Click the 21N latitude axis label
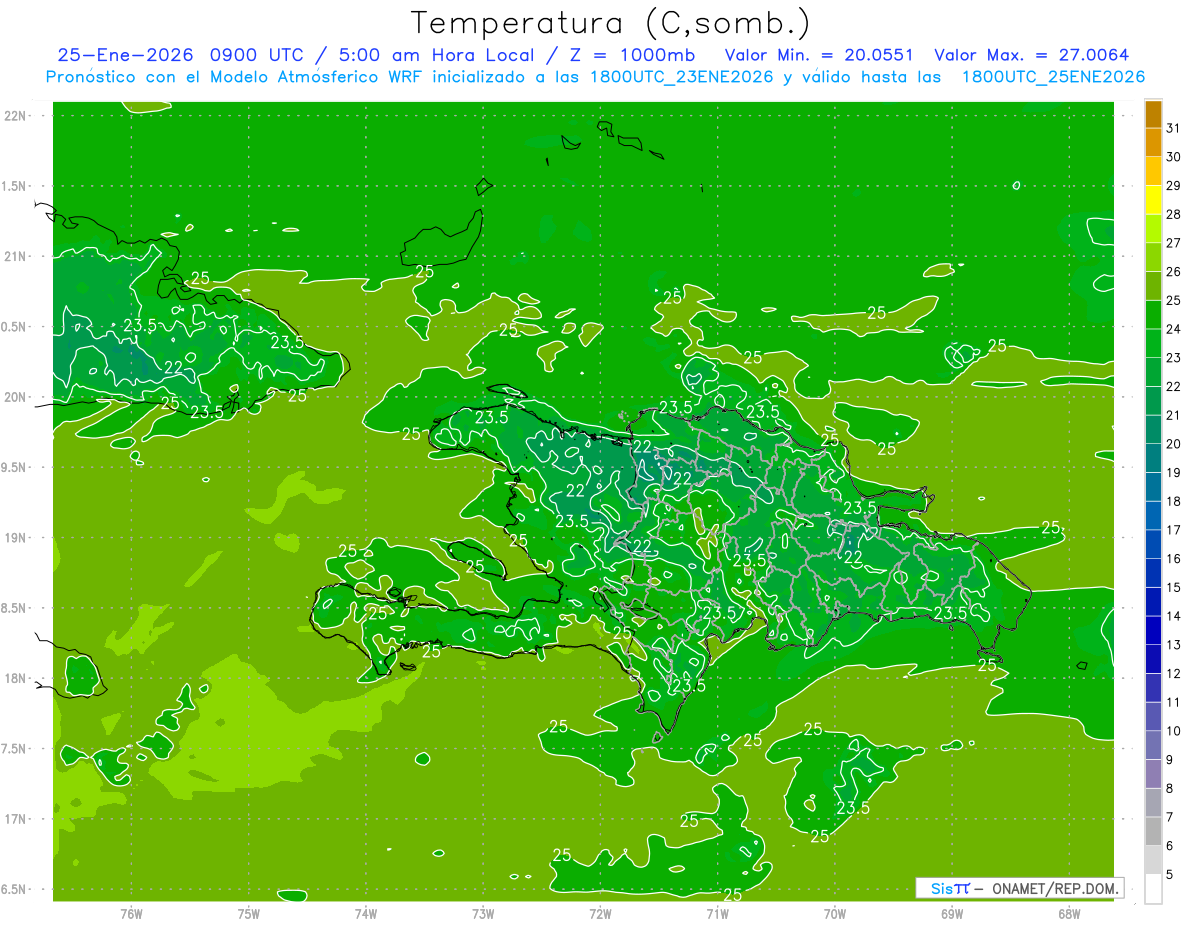This screenshot has width=1200, height=927. (x=16, y=256)
